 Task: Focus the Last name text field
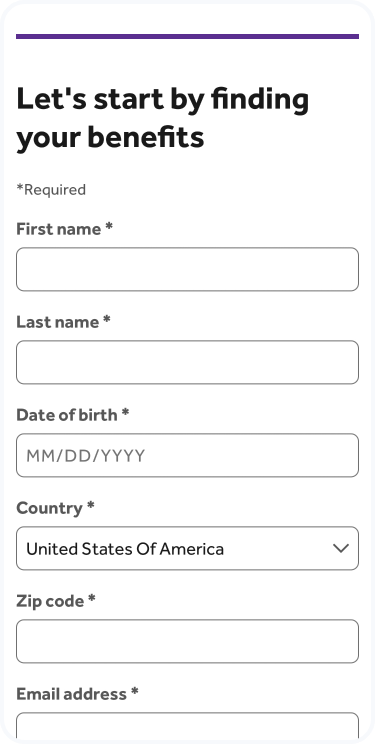point(187,362)
